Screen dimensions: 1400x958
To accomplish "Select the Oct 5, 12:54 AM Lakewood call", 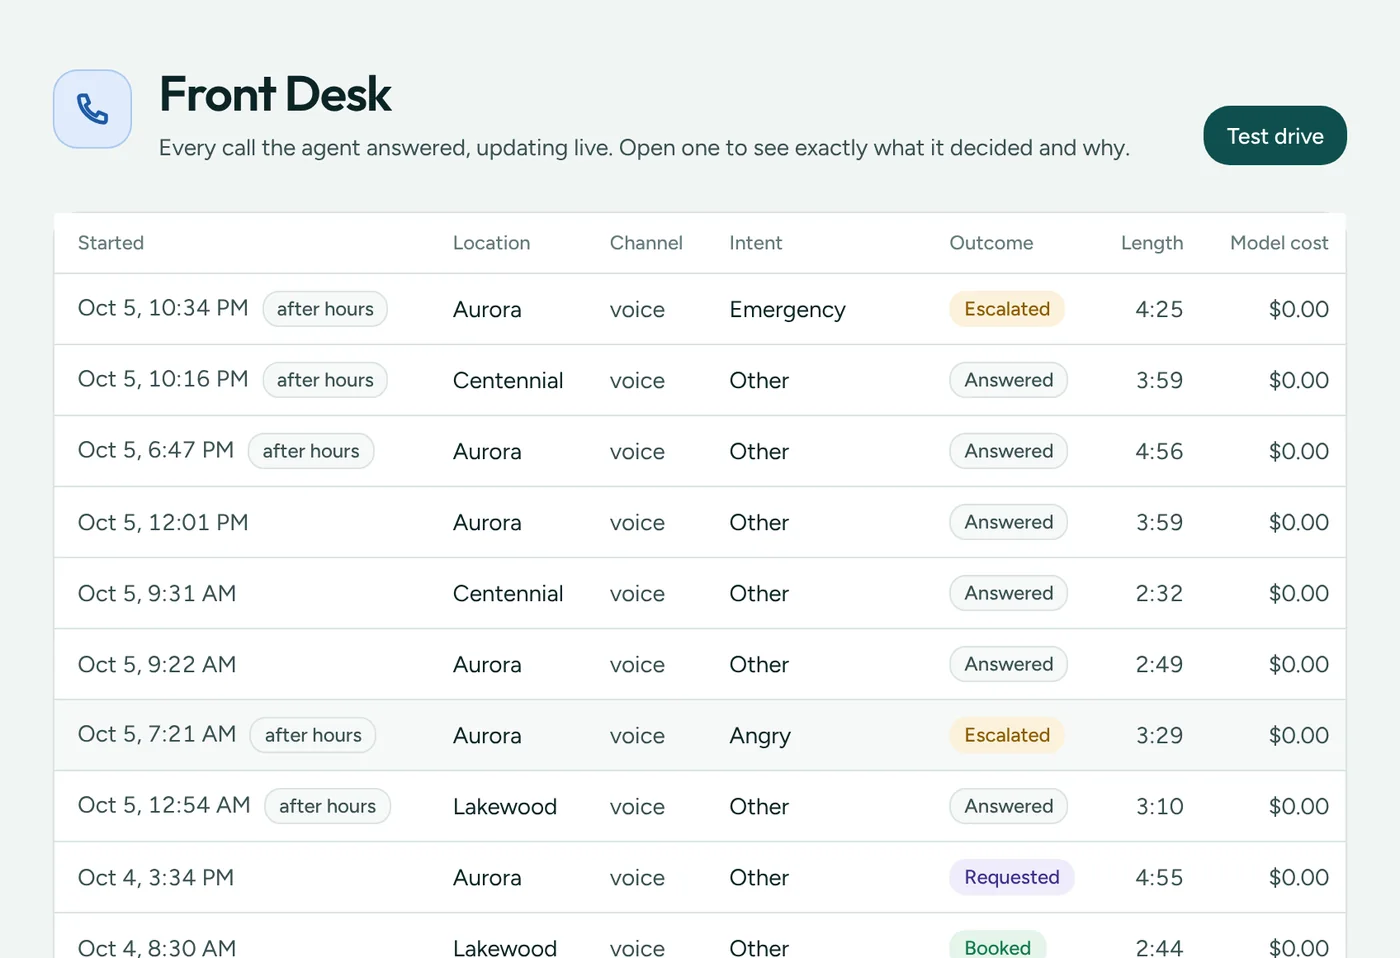I will click(x=700, y=806).
